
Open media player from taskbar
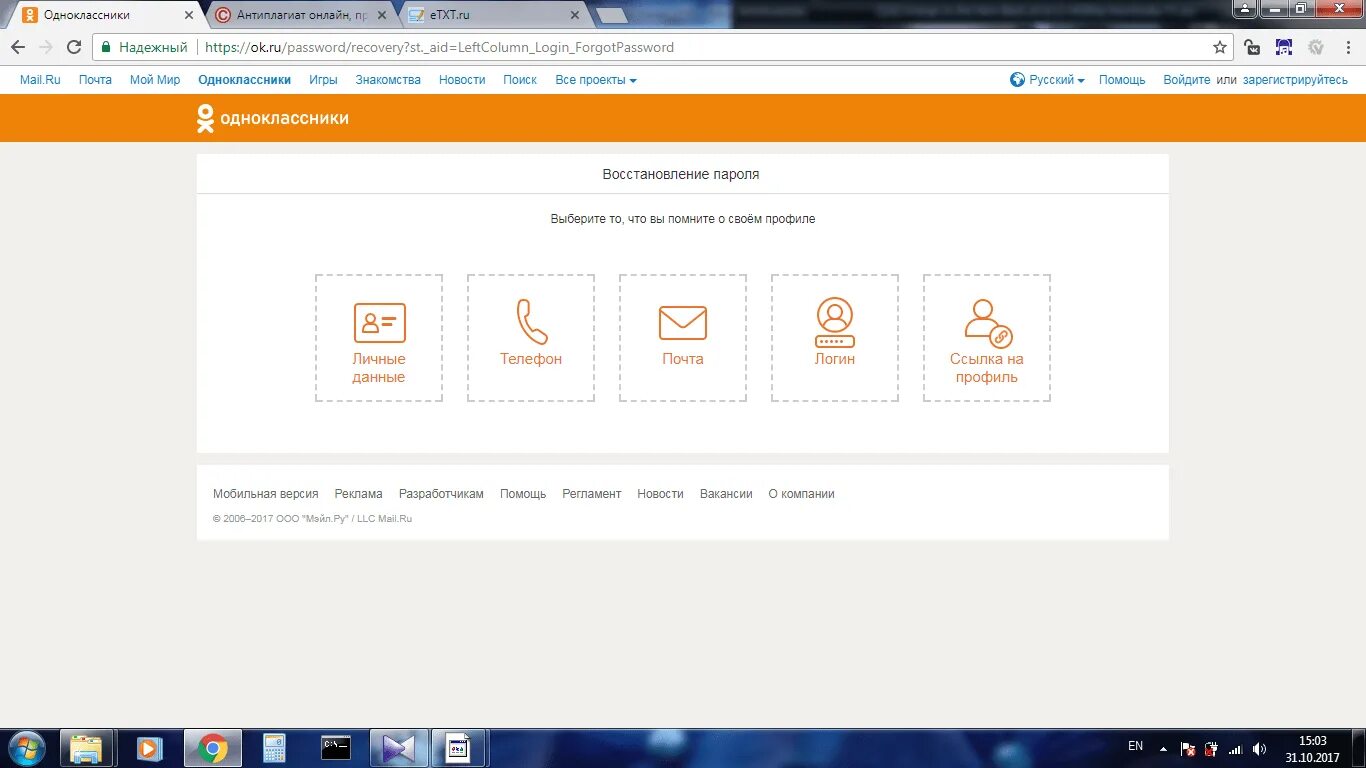pyautogui.click(x=149, y=748)
